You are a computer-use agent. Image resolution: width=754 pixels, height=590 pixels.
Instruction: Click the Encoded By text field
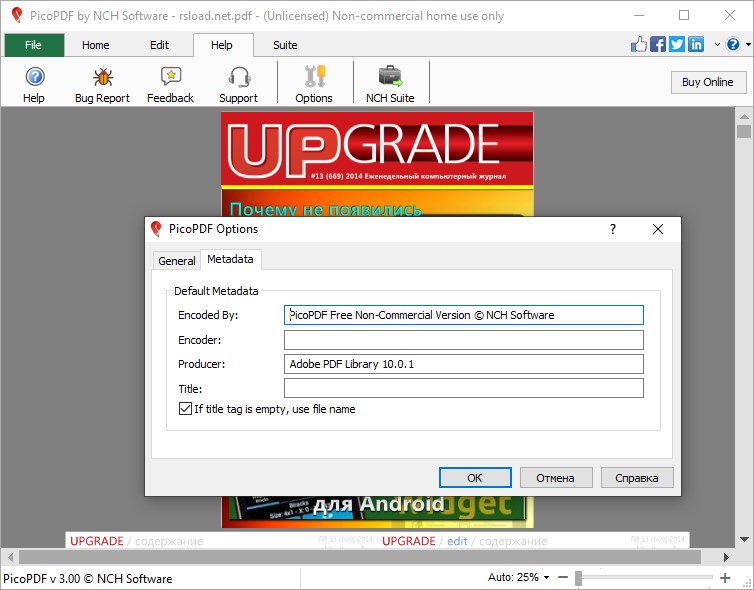(464, 315)
